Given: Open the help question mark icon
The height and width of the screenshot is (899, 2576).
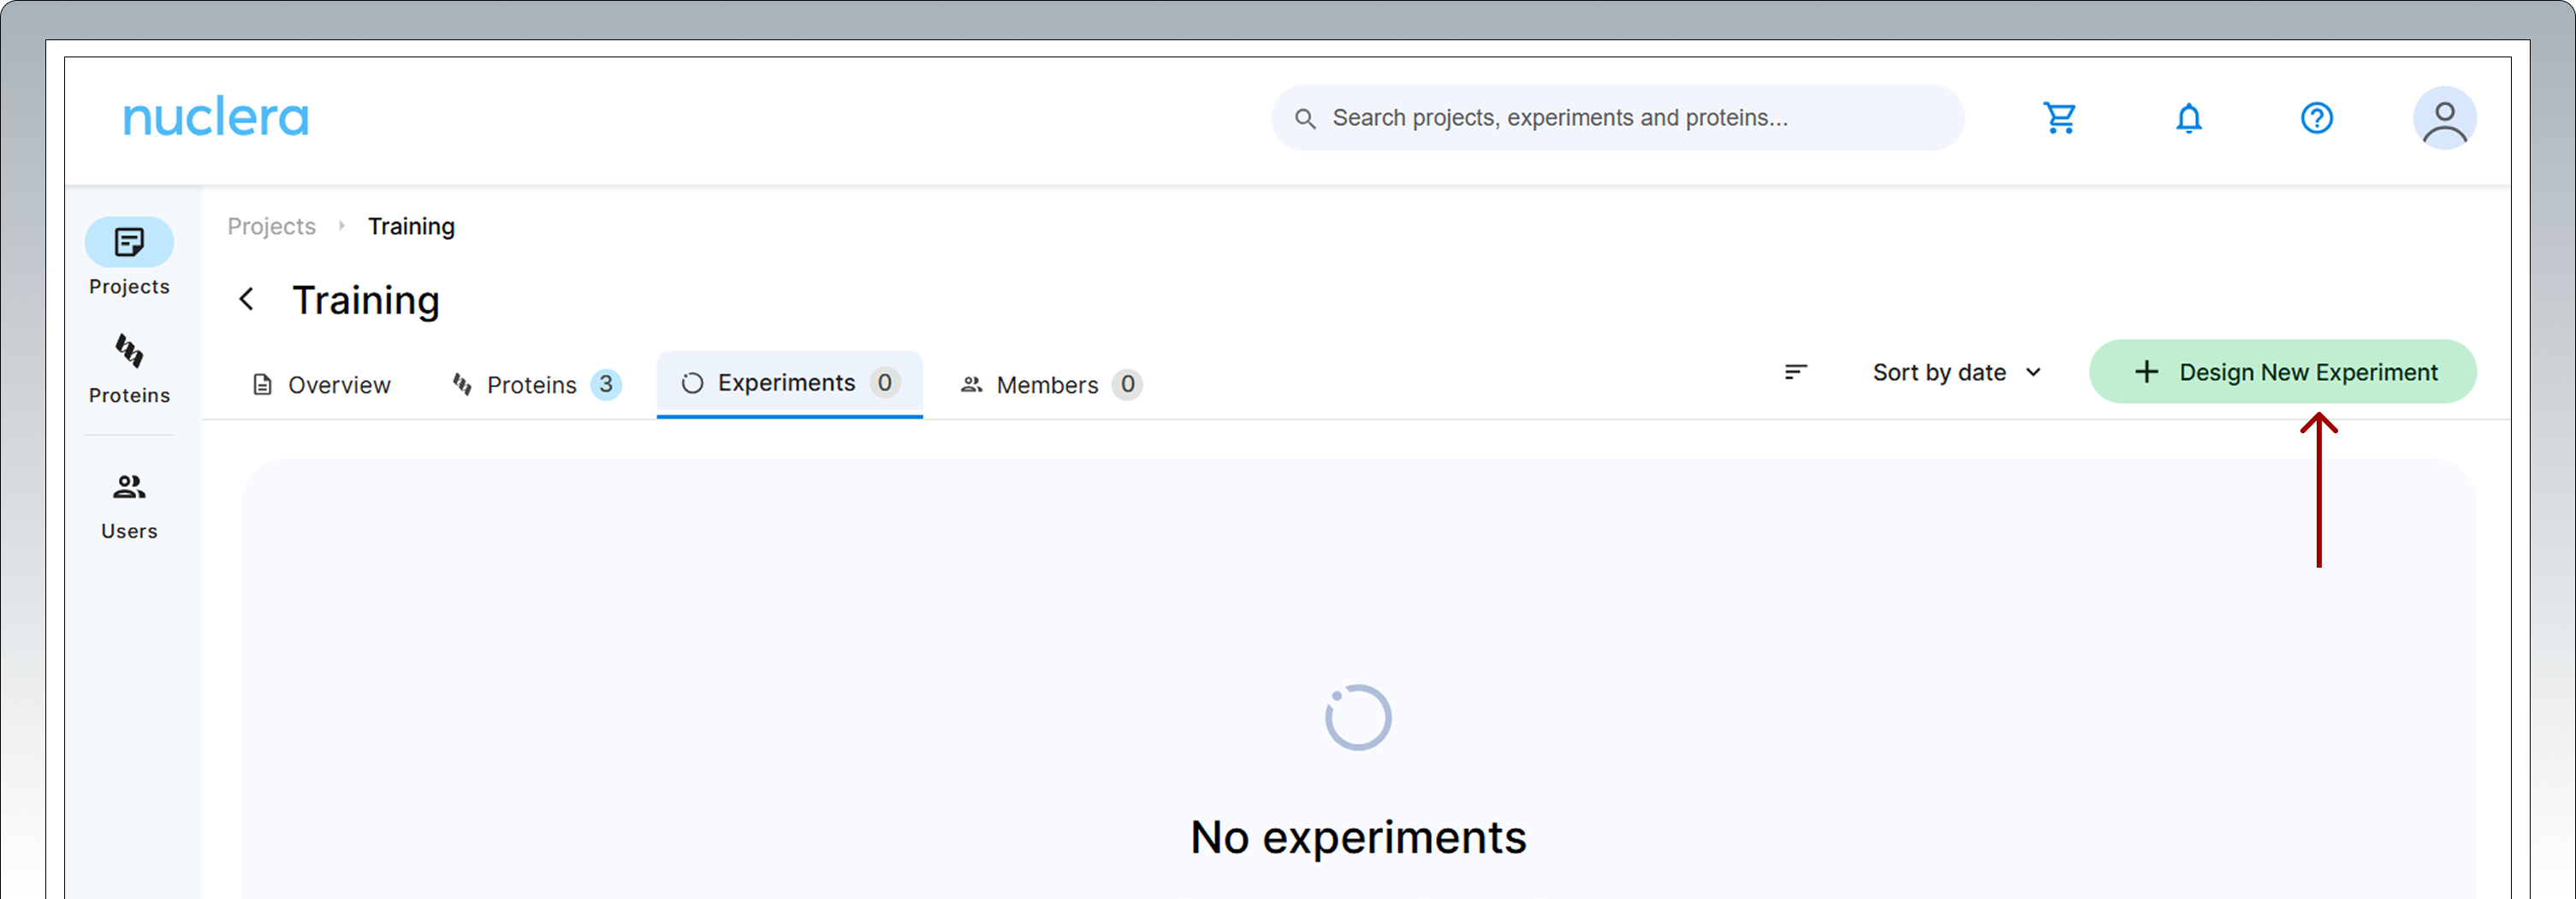Looking at the screenshot, I should [2316, 118].
